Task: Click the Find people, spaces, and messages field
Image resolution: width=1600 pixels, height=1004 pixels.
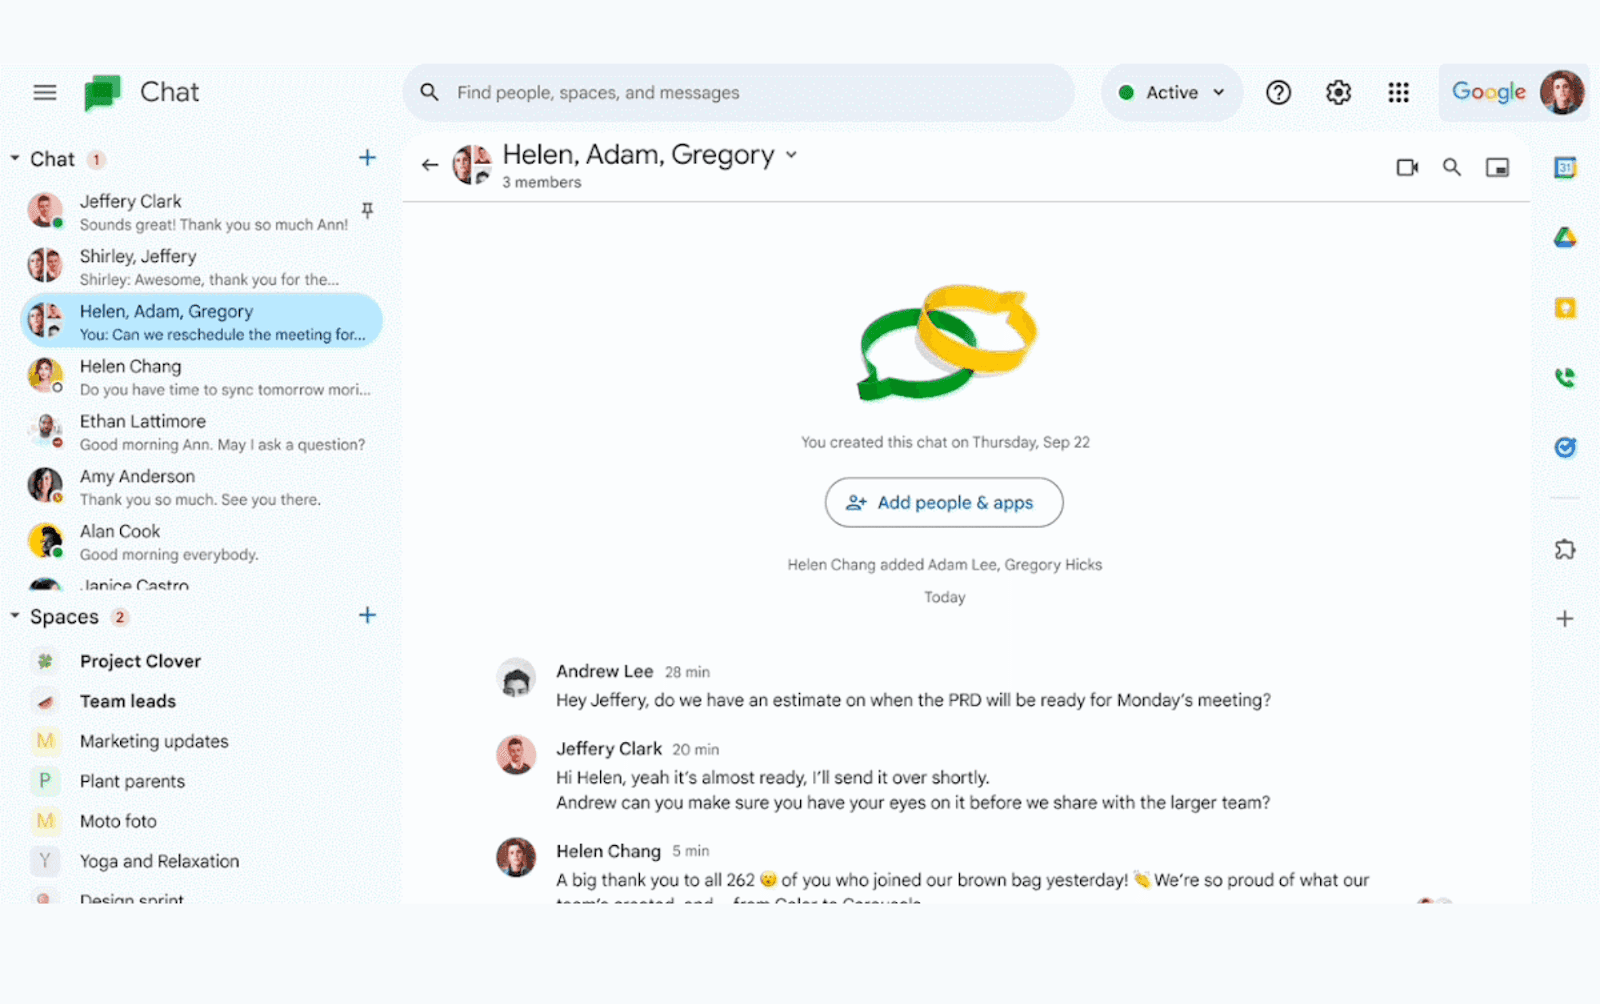Action: (739, 92)
